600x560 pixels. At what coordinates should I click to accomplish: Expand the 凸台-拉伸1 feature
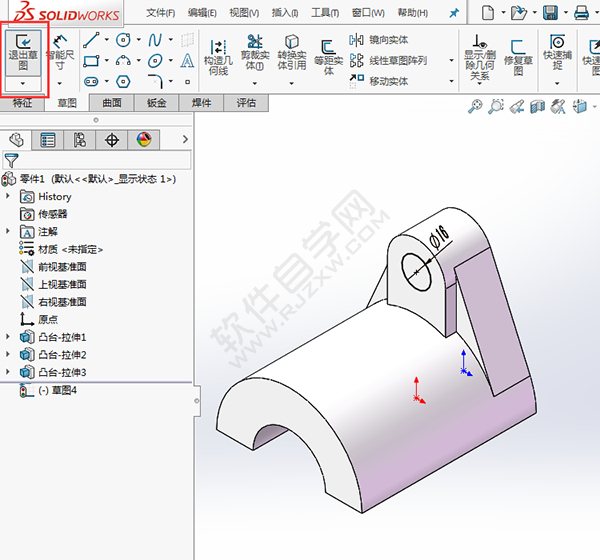pos(8,336)
